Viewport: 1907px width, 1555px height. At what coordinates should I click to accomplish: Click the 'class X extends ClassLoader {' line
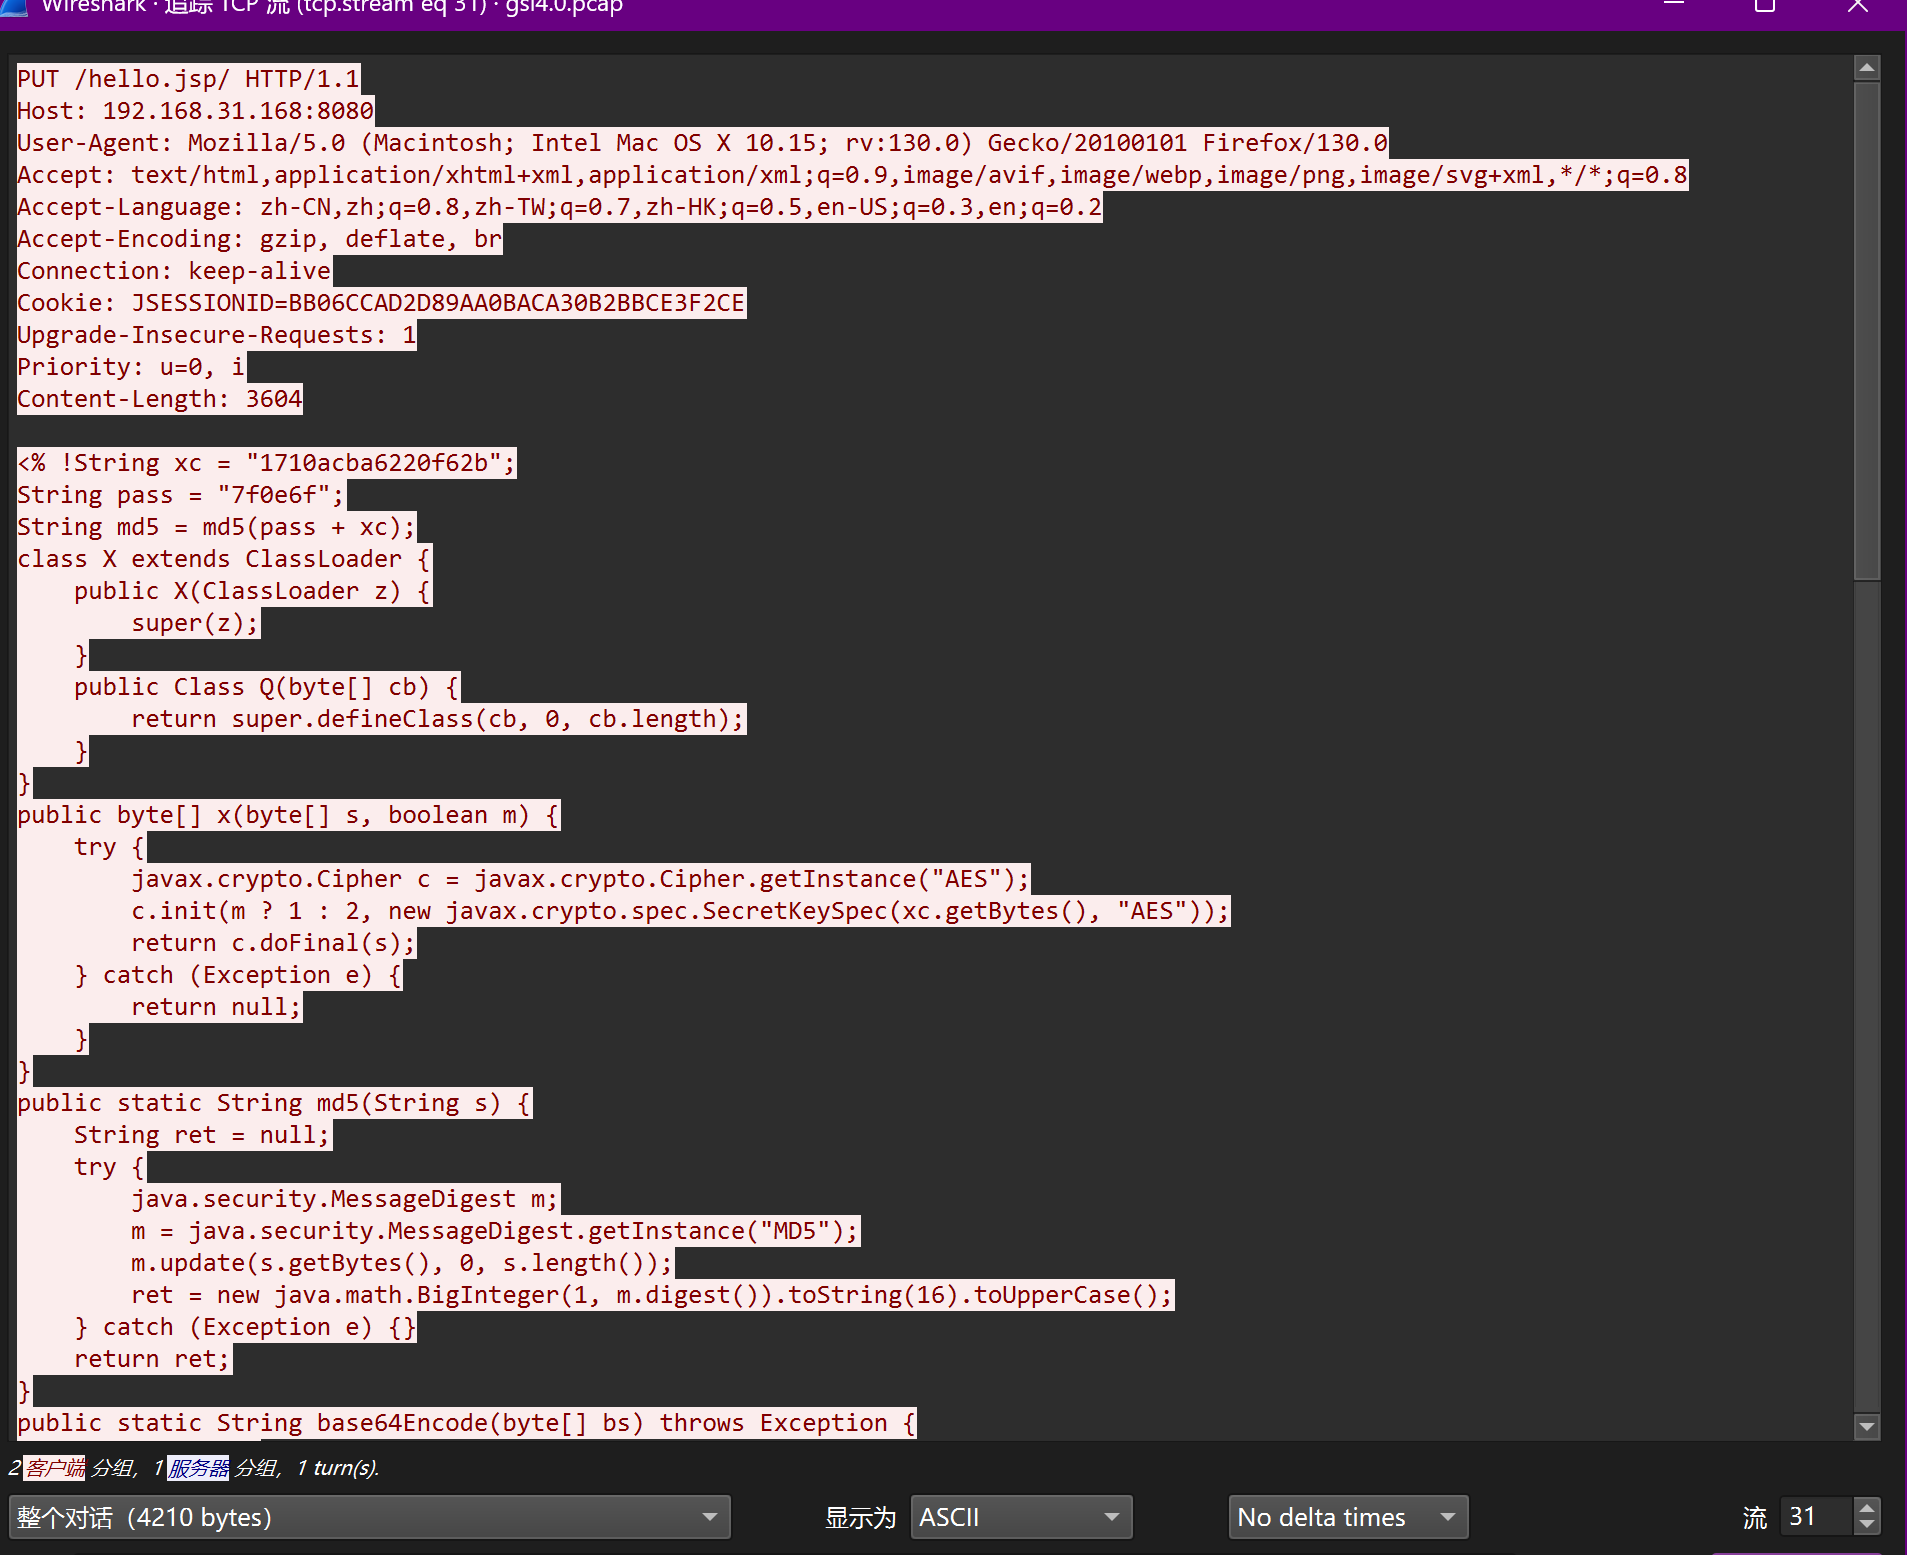point(224,559)
